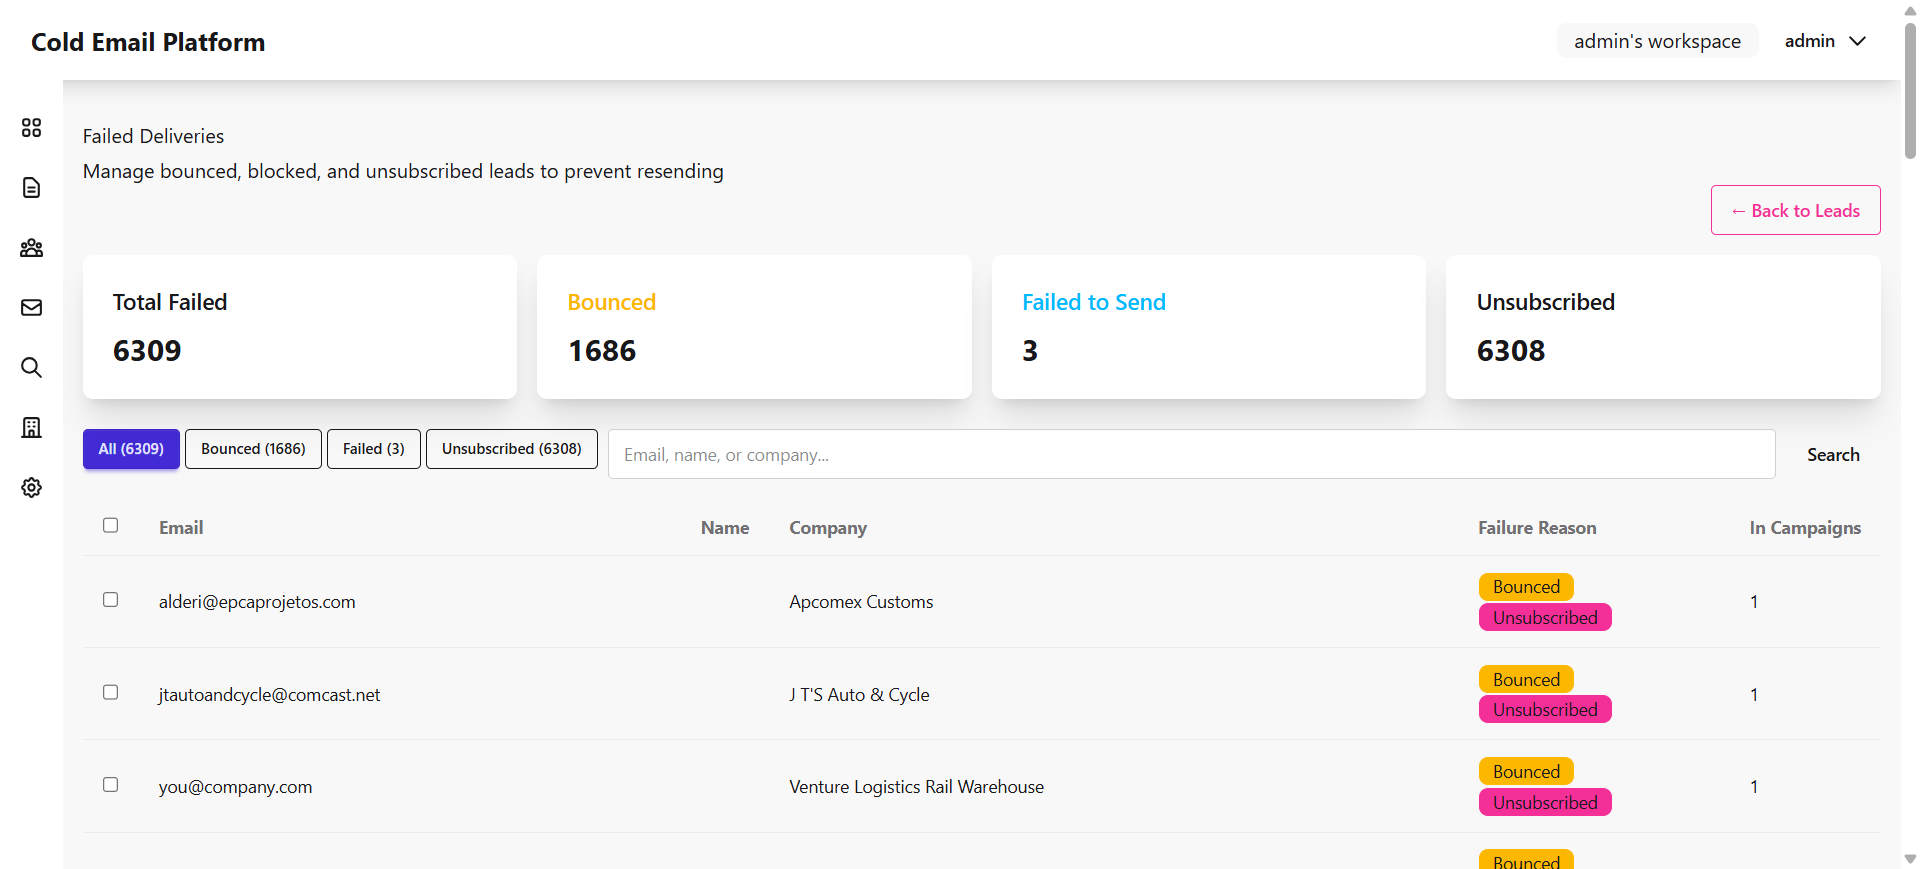The image size is (1920, 869).
Task: Click the Failure Reason column header
Action: tap(1537, 528)
